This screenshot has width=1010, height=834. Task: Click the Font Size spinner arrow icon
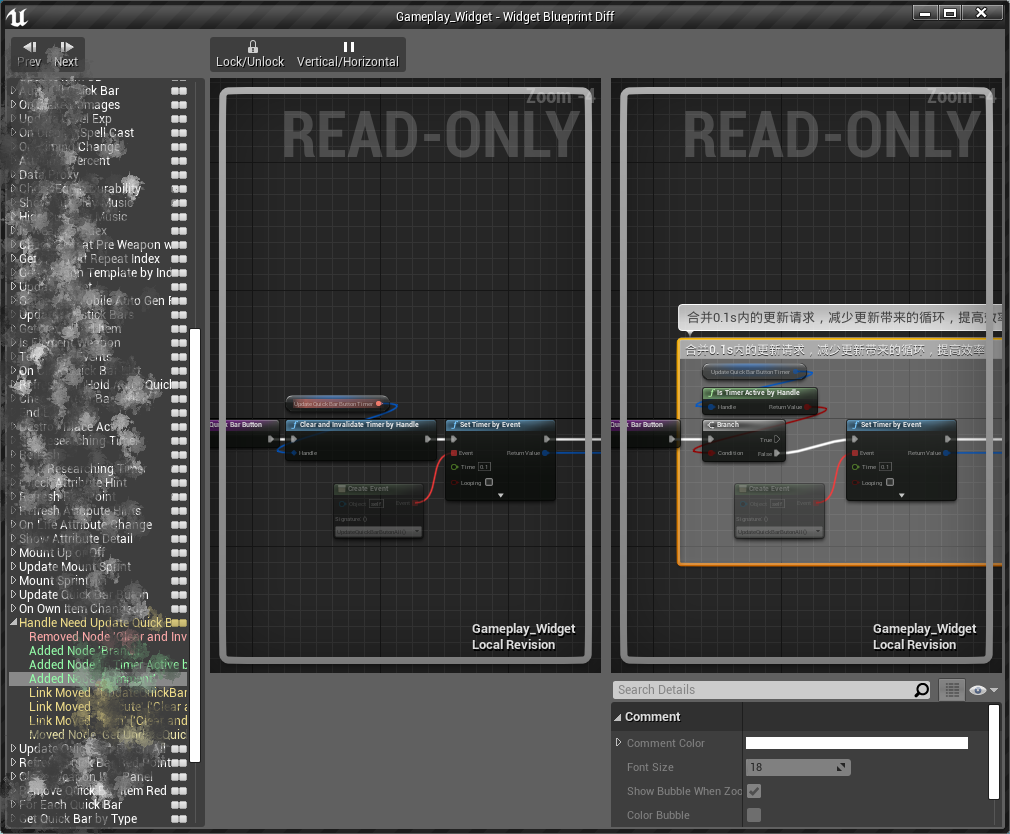click(x=841, y=768)
